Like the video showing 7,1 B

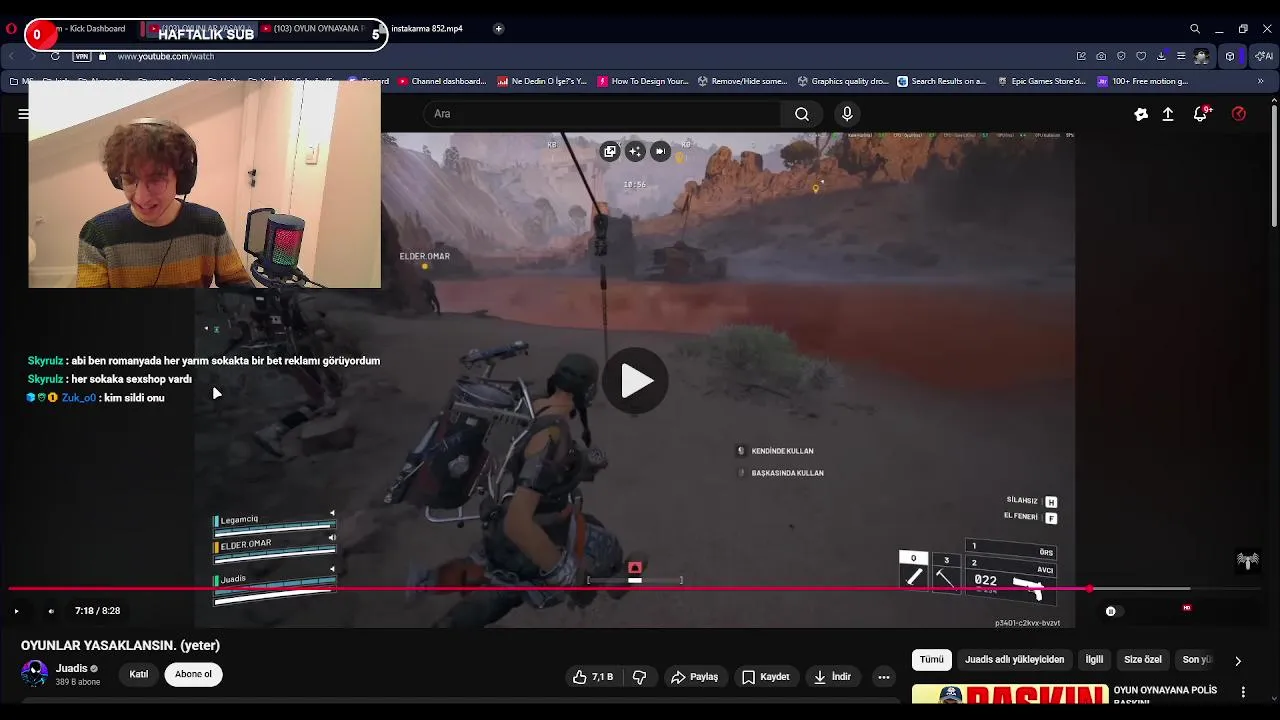593,677
